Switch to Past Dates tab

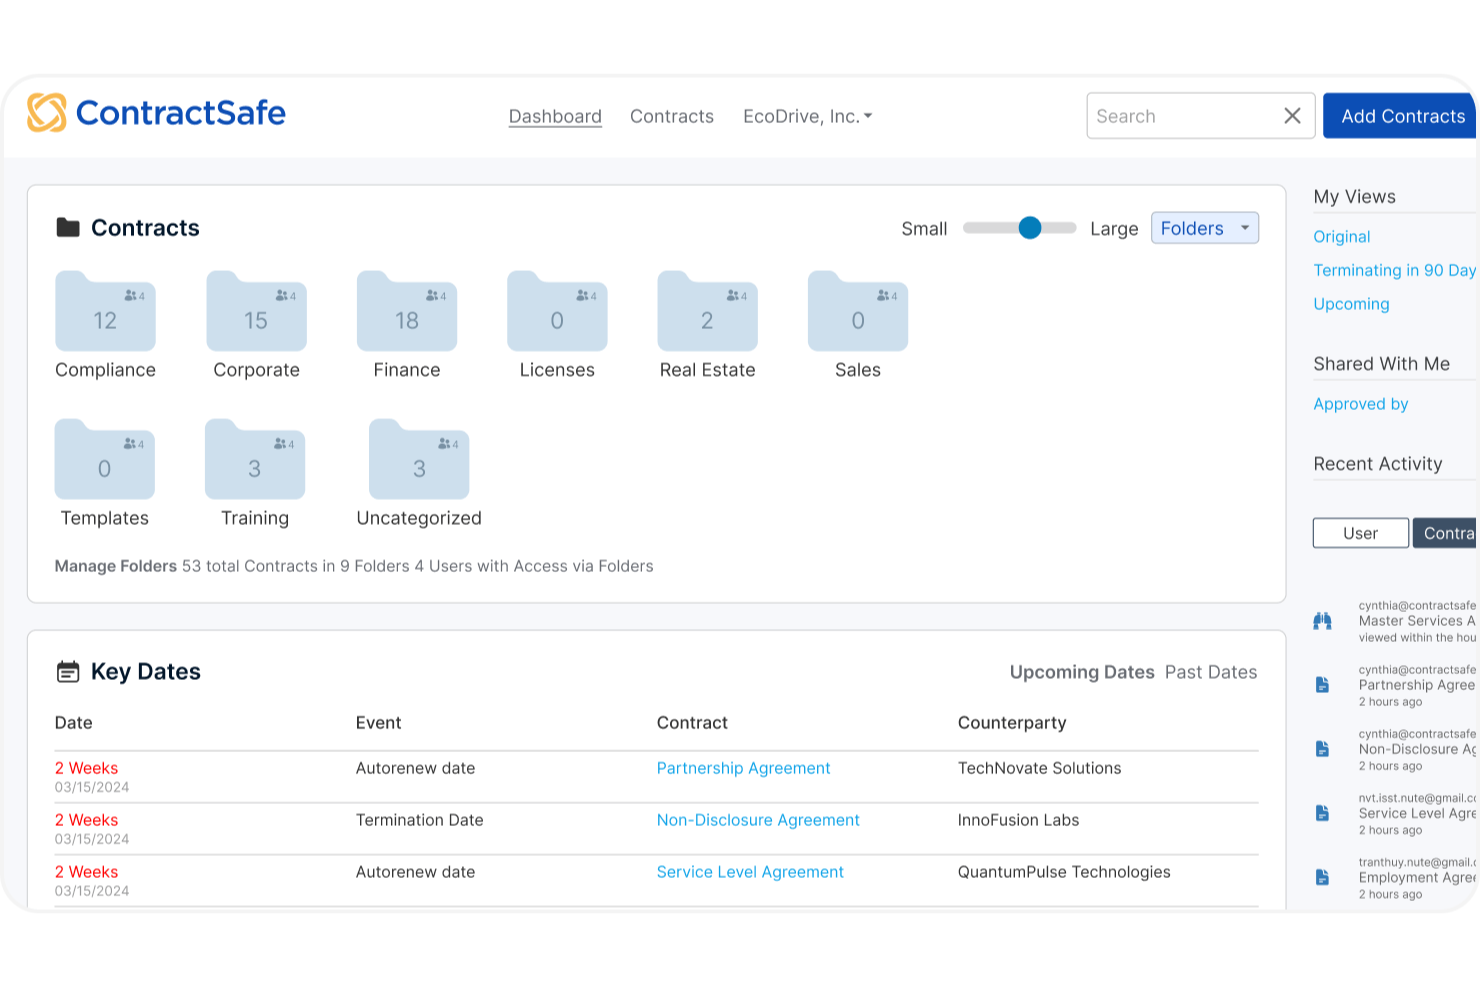(x=1211, y=672)
